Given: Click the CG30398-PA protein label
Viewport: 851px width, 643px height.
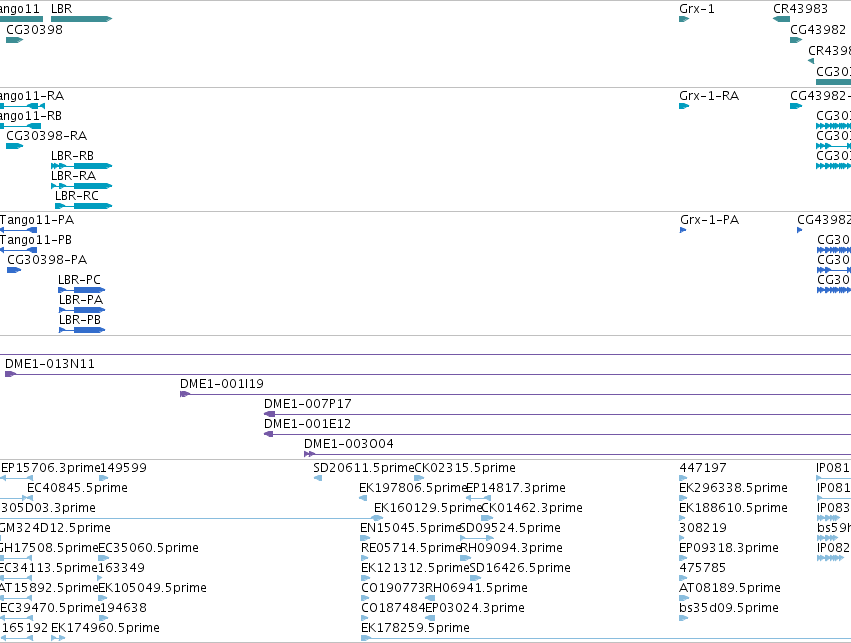Looking at the screenshot, I should tap(47, 260).
